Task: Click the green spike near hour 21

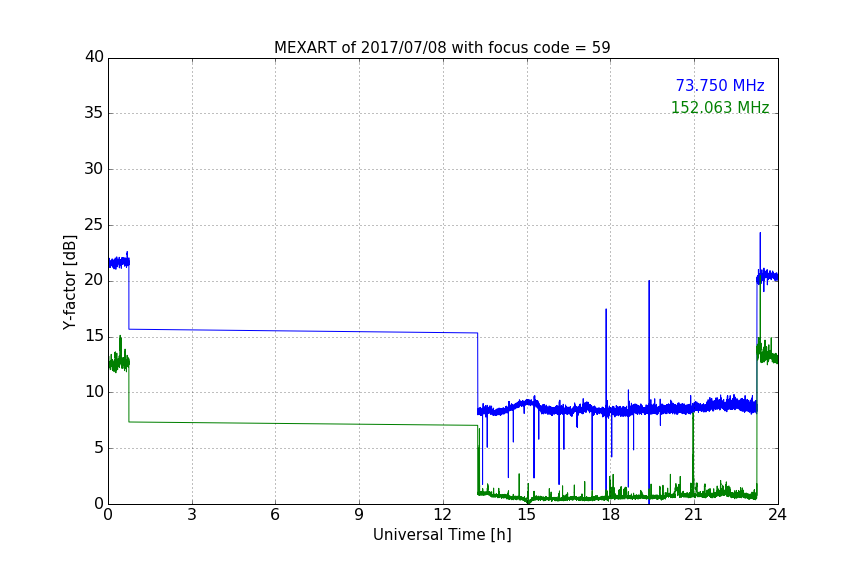Action: pyautogui.click(x=693, y=452)
